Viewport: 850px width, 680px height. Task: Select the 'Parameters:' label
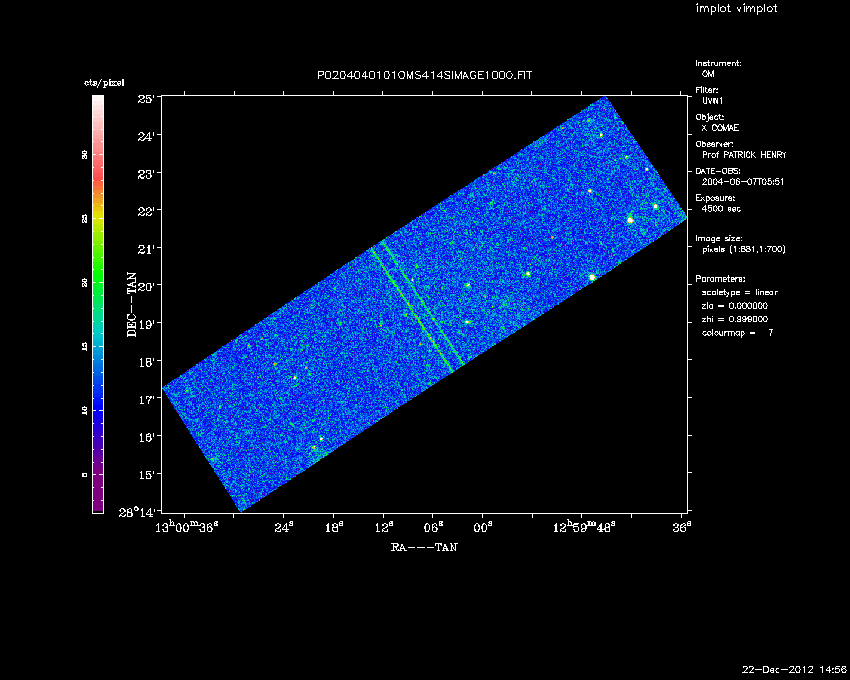click(720, 279)
